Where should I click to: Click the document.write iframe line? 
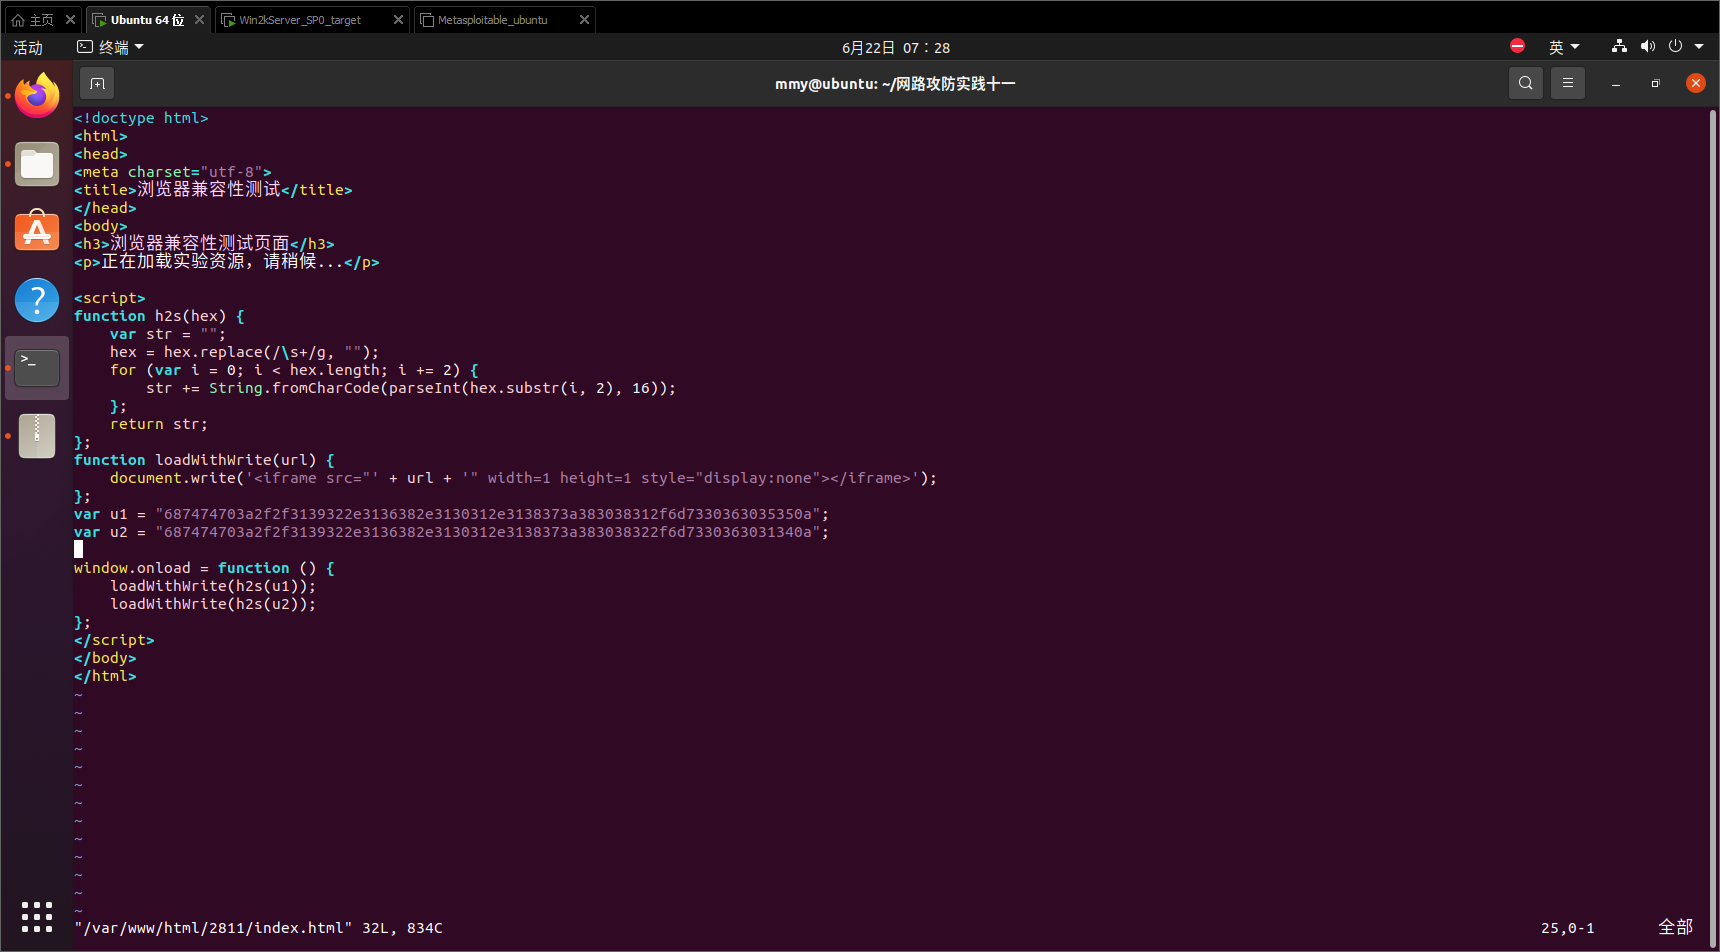coord(524,478)
